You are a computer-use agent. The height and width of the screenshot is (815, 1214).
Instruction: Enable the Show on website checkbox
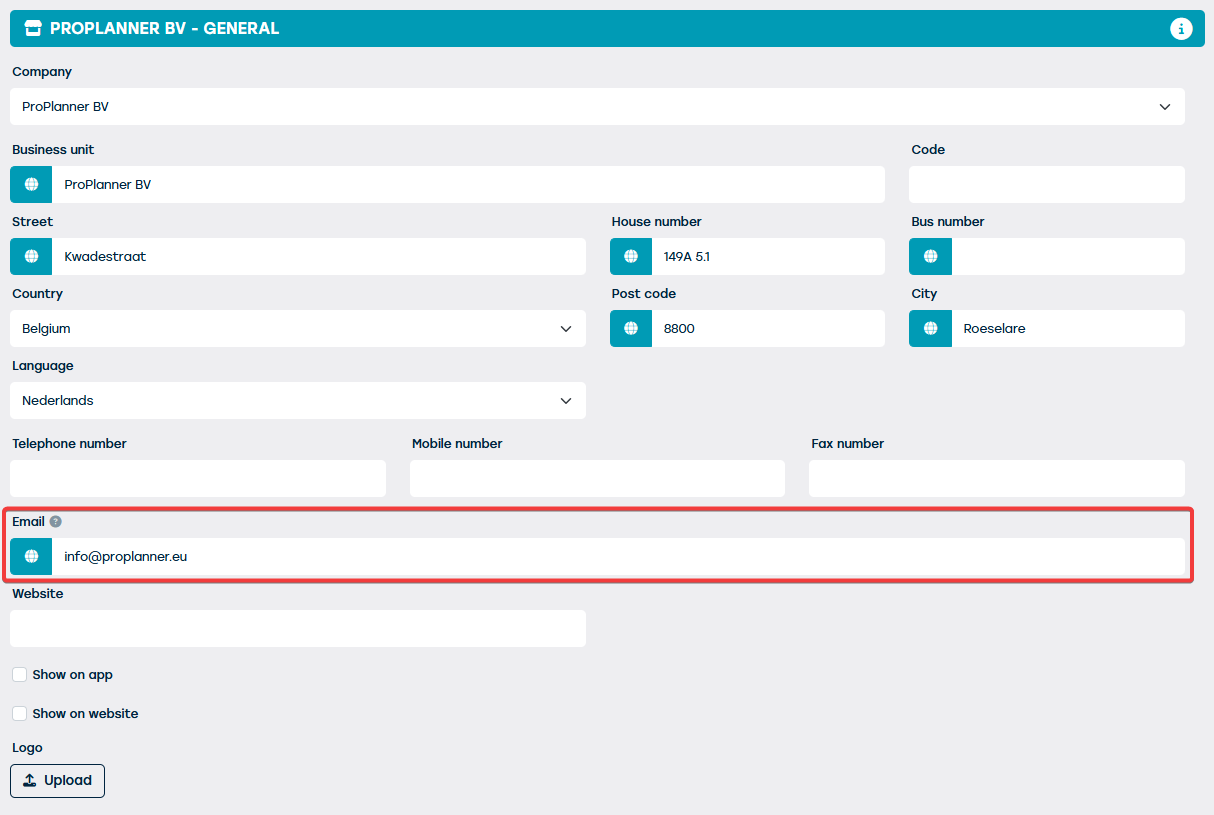[x=19, y=714]
